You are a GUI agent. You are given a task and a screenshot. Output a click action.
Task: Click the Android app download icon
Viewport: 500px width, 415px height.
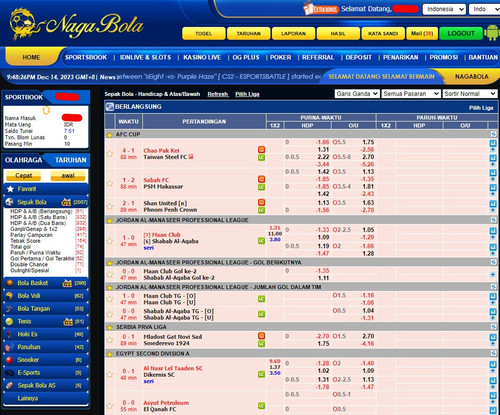492,33
